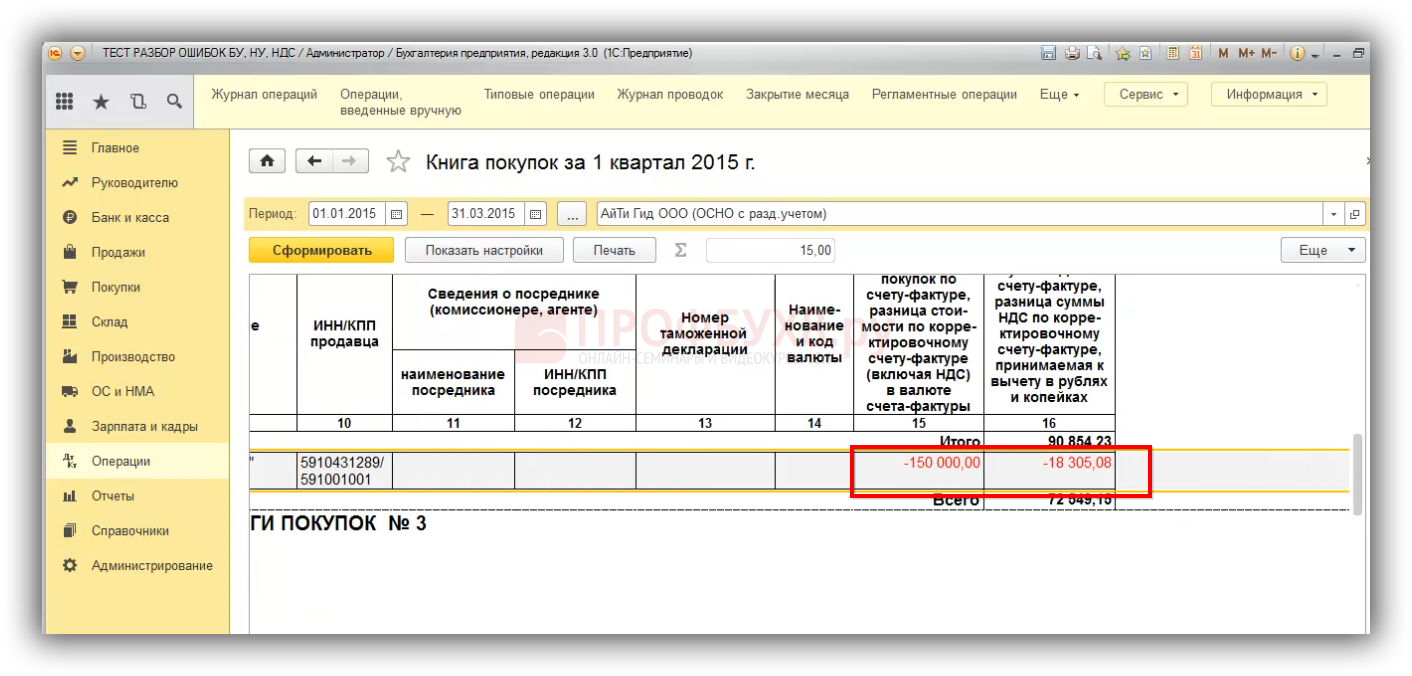Select Покупки in the left sidebar

tap(115, 287)
